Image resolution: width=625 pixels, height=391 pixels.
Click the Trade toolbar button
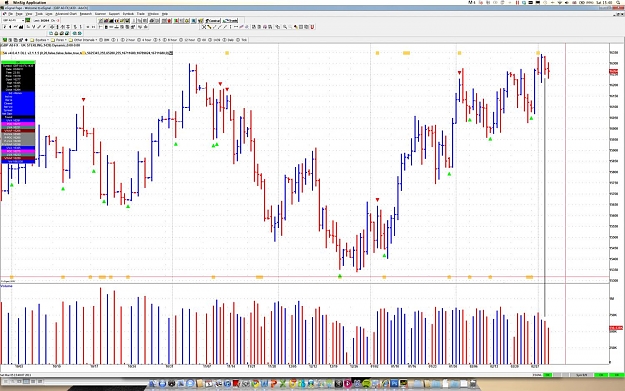pos(230,20)
